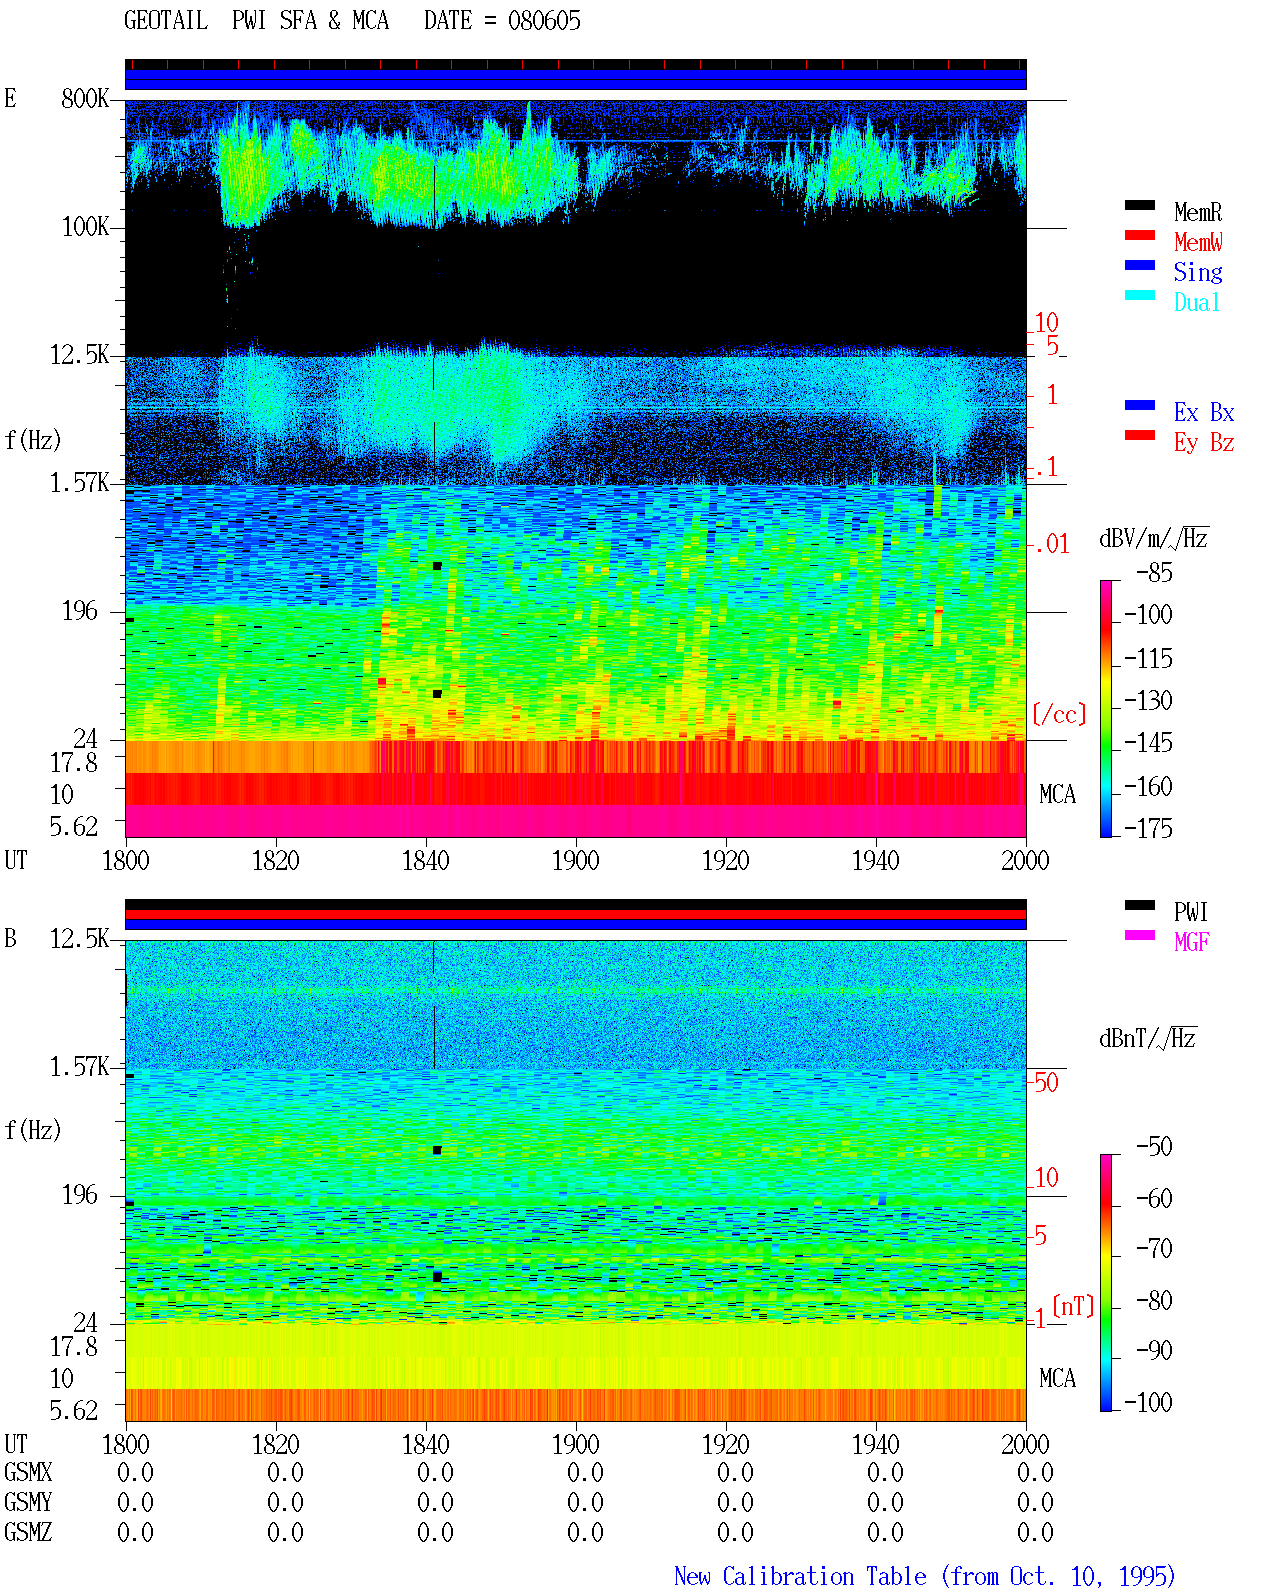Select the 'DATE = 080605' text
This screenshot has height=1593, width=1280.
point(502,21)
